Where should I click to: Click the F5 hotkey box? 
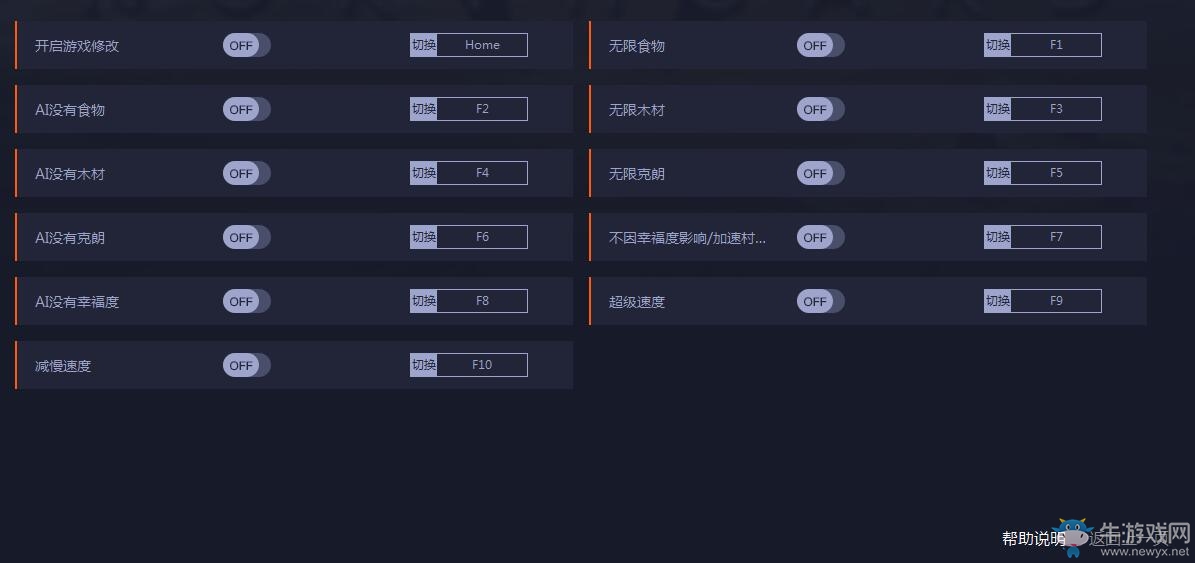[1056, 173]
